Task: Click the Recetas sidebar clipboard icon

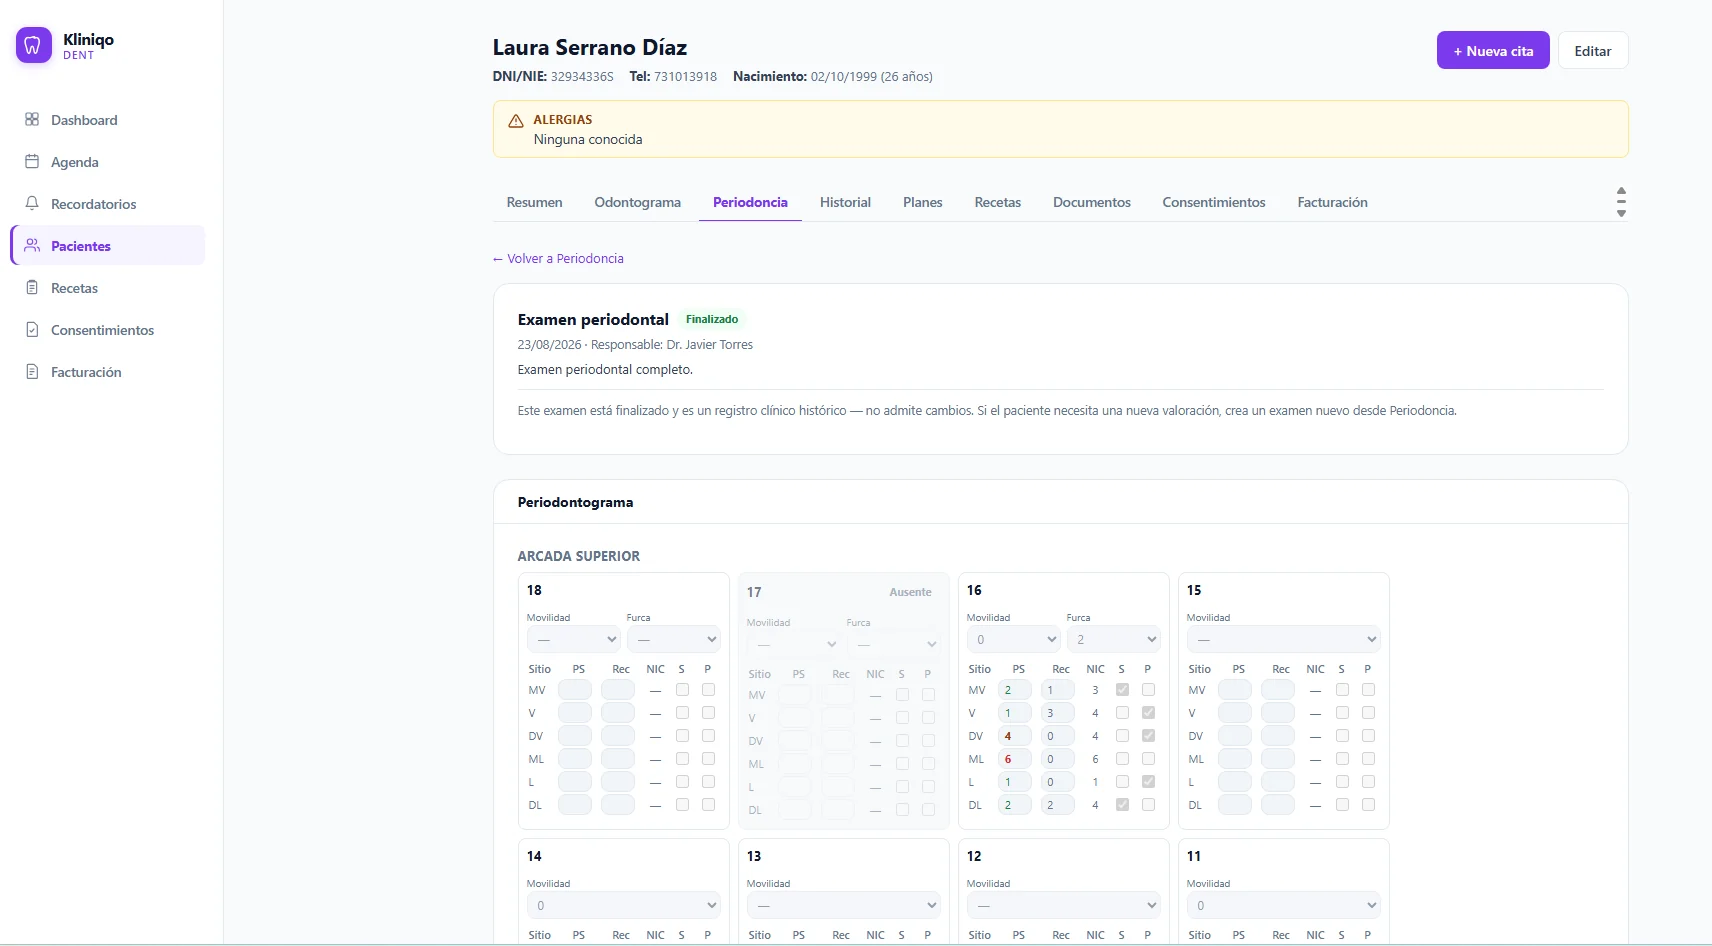Action: (32, 287)
